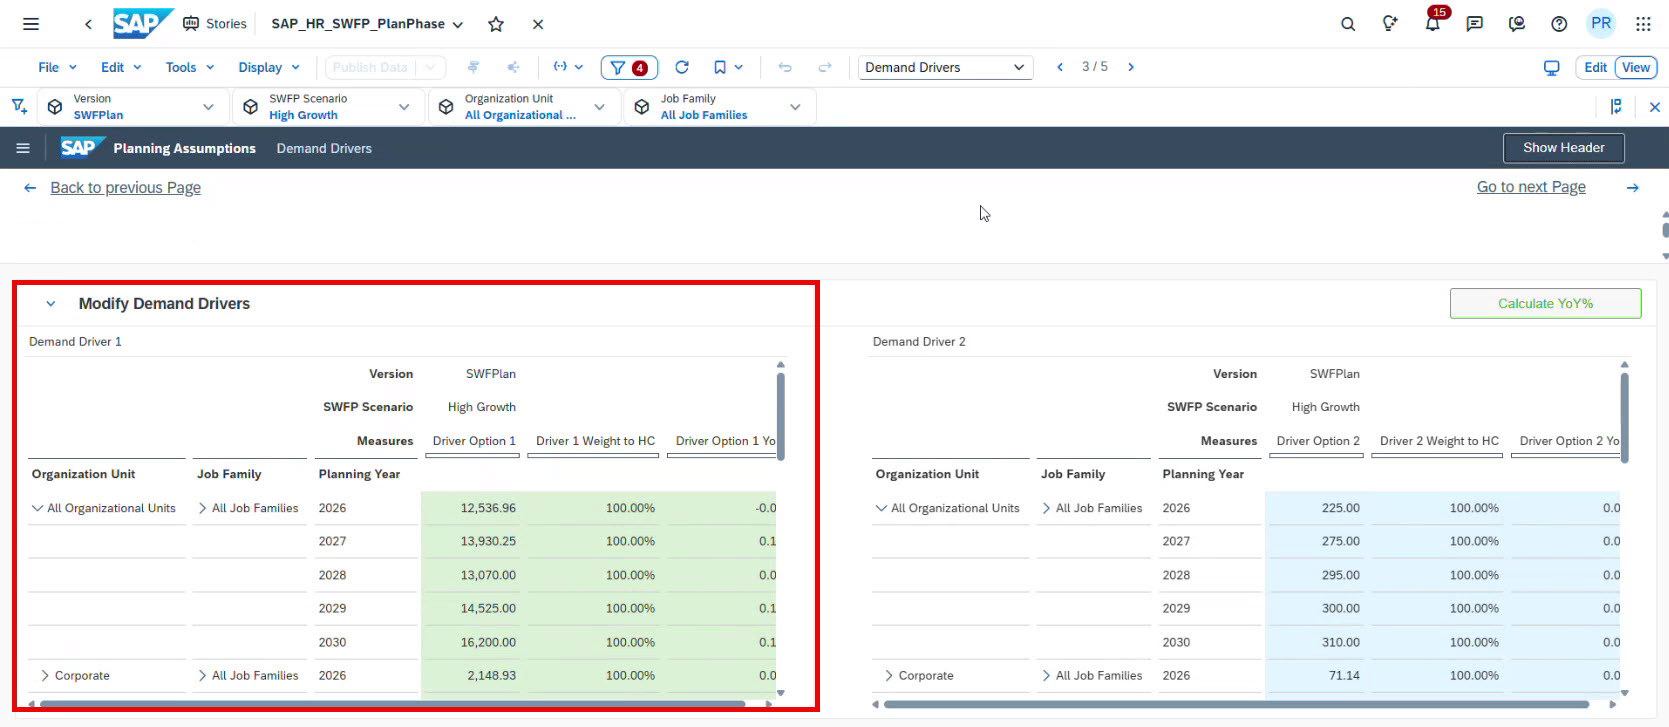Click the Calculate YoY% button

1545,304
